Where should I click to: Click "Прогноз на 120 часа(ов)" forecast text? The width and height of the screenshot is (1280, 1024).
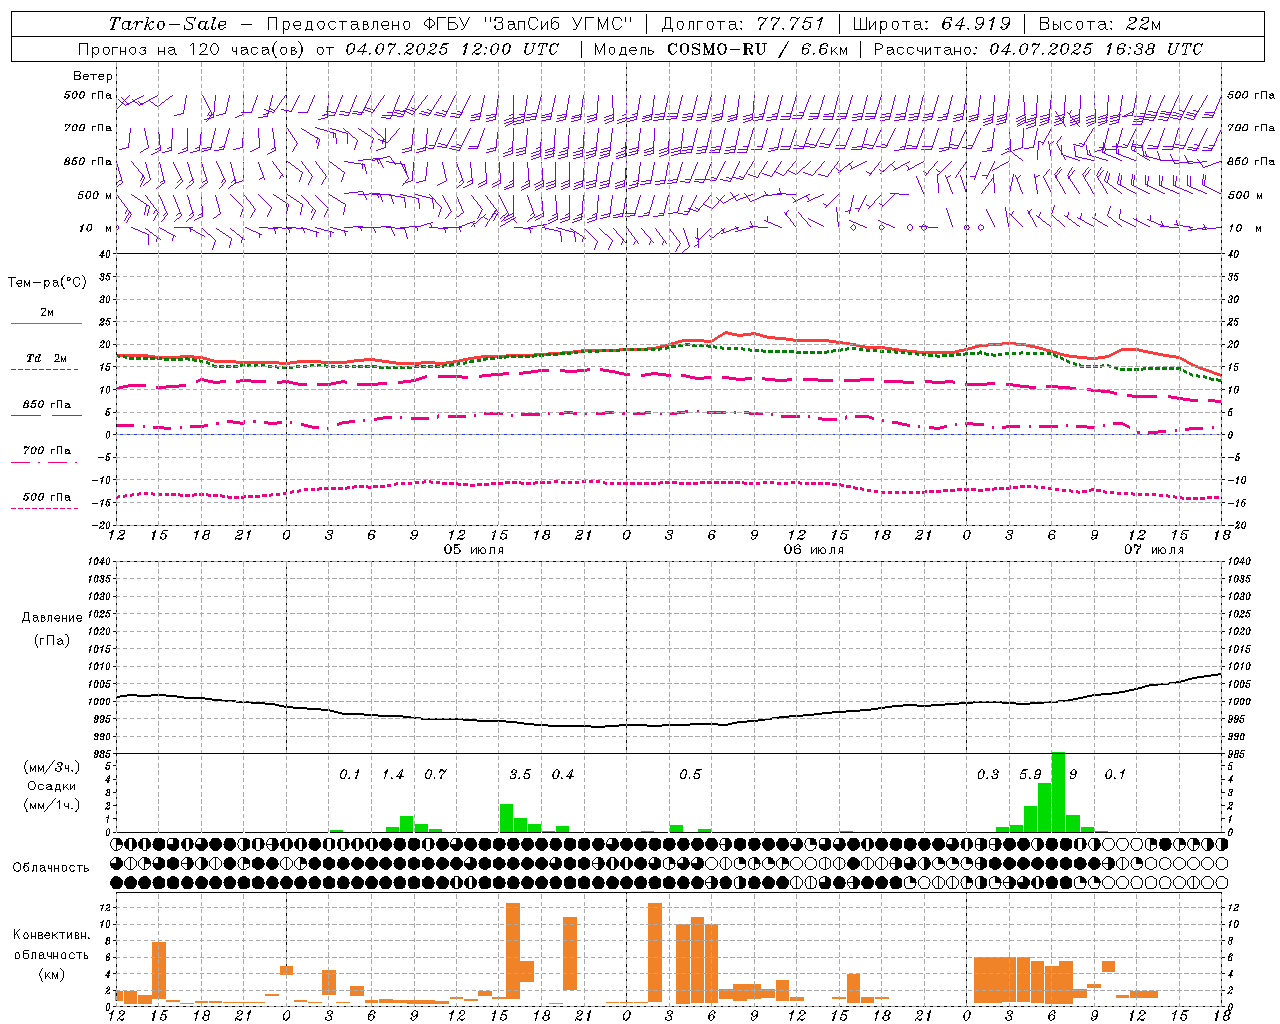point(190,49)
